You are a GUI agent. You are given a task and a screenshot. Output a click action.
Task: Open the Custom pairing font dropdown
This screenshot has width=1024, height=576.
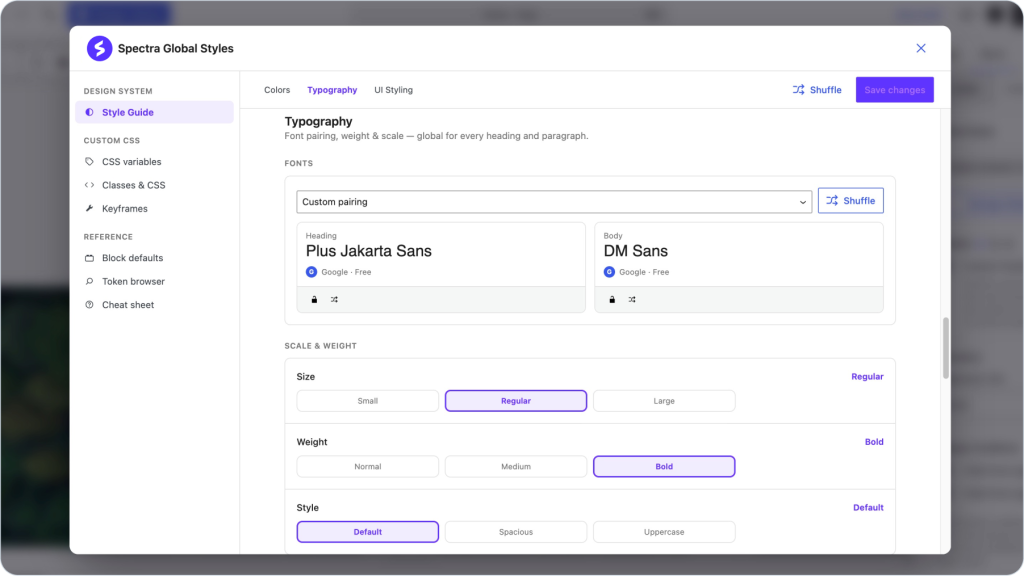554,202
